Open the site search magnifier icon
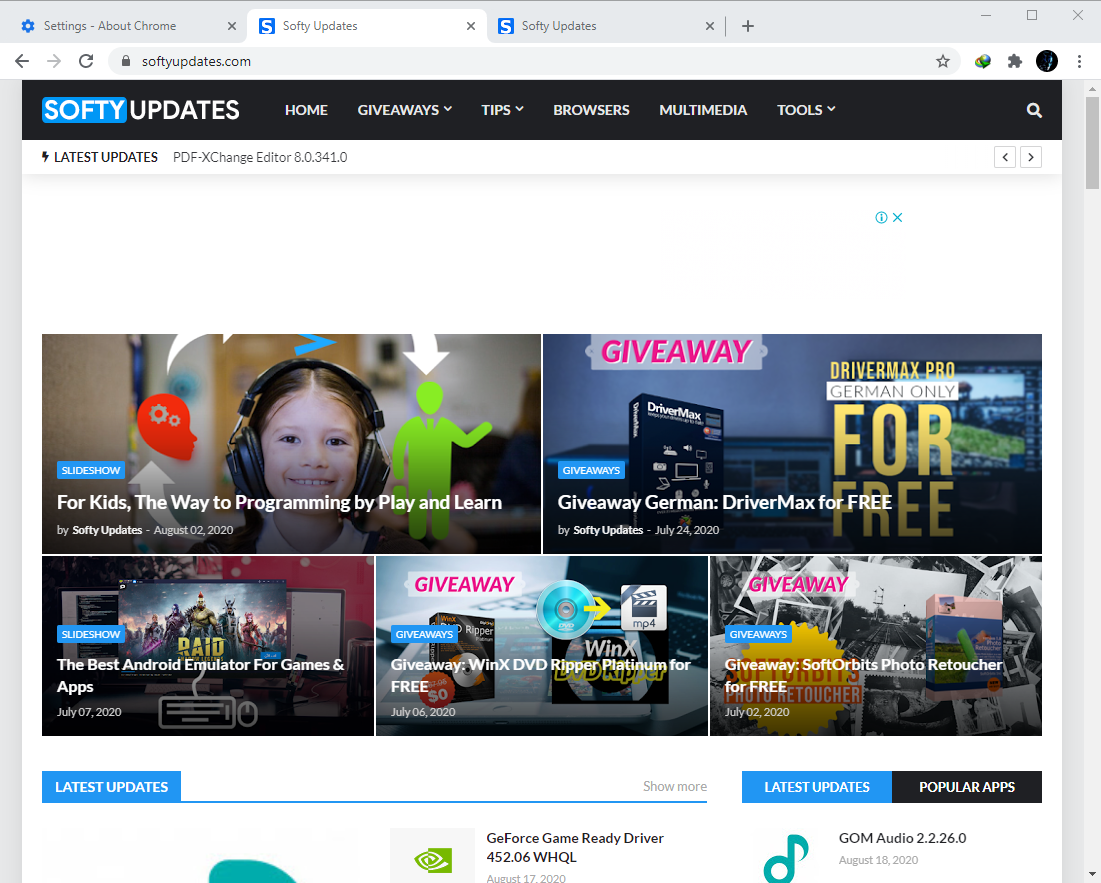This screenshot has width=1101, height=883. click(1034, 110)
